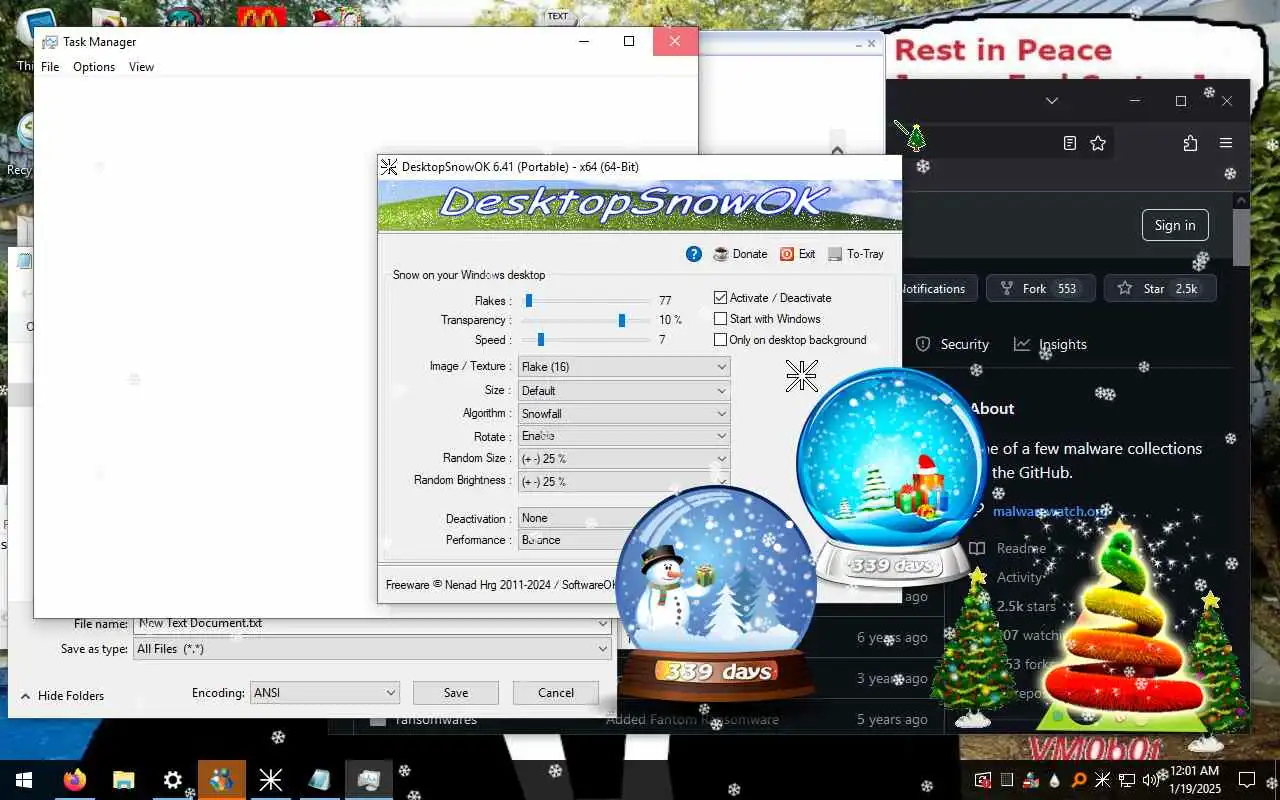The height and width of the screenshot is (800, 1280).
Task: Open Firefox from the taskbar
Action: click(75, 780)
